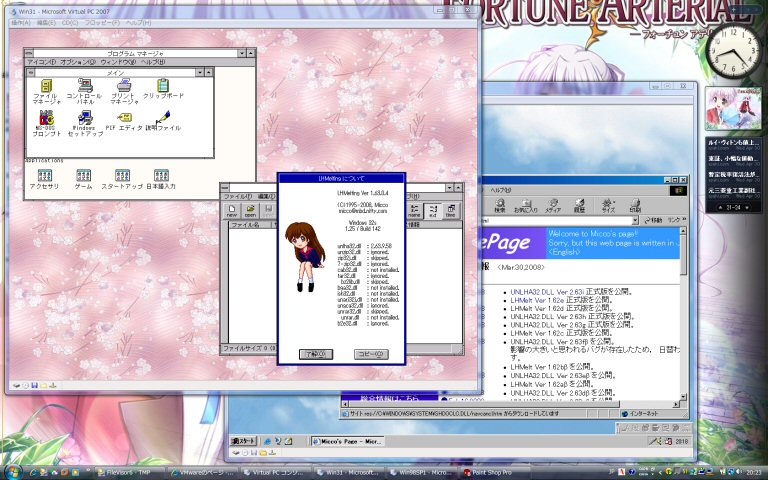Open the address bar dropdown in Internet Explorer
Image resolution: width=768 pixels, height=480 pixels.
coord(635,221)
